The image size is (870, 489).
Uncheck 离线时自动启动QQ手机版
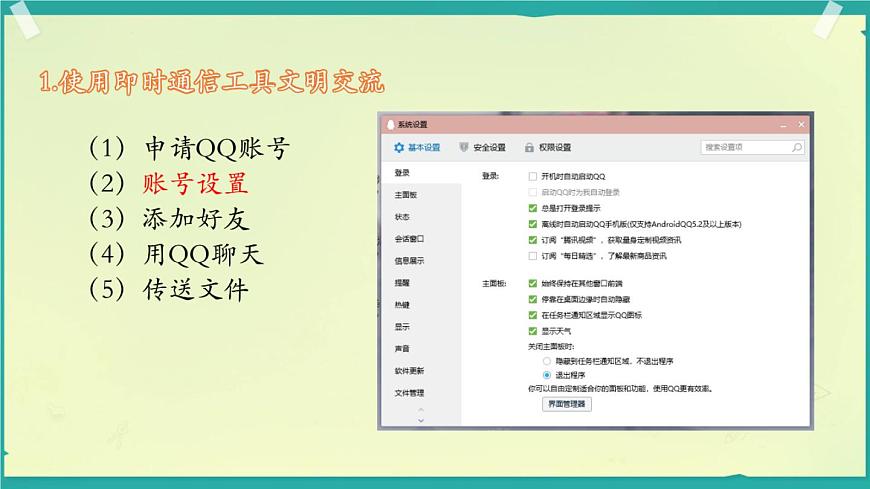click(533, 224)
